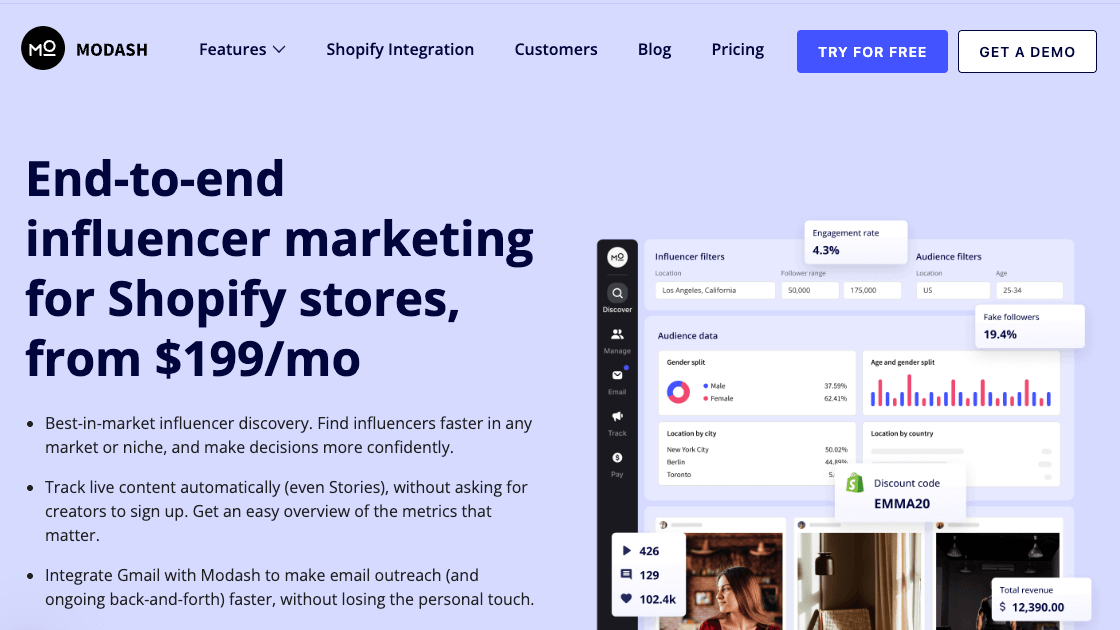
Task: Click the lamp and curtain photo thumbnail
Action: pyautogui.click(x=859, y=581)
